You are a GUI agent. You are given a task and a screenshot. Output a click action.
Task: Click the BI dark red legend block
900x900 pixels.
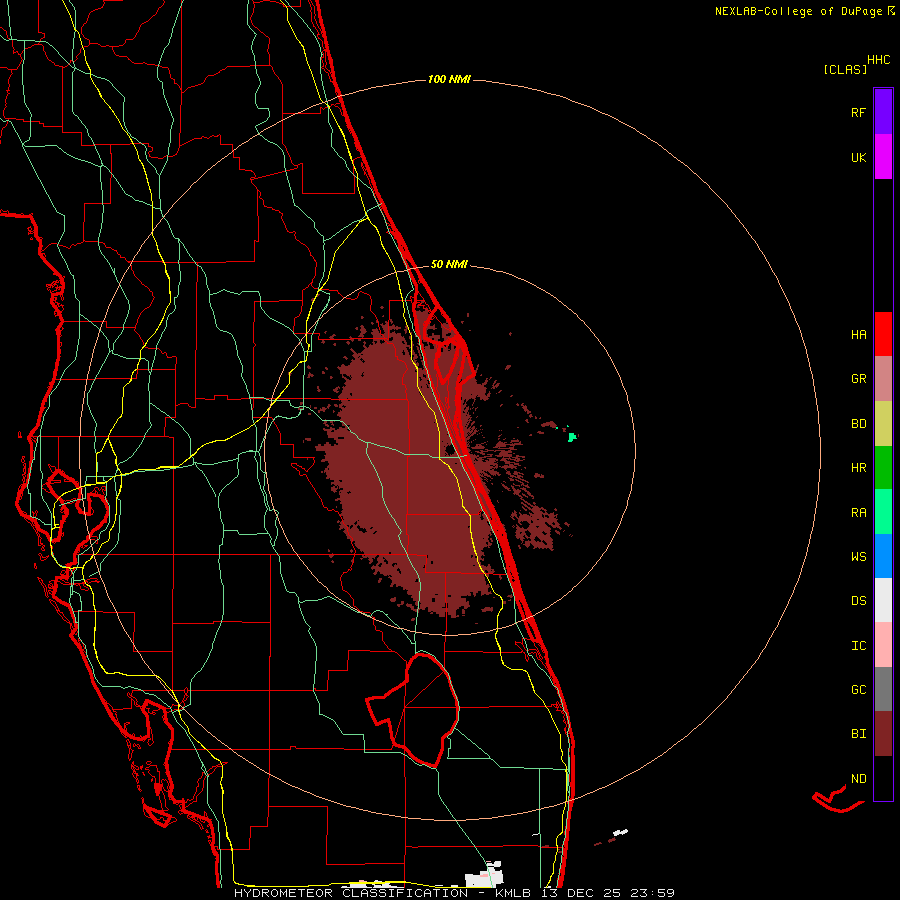pyautogui.click(x=883, y=734)
